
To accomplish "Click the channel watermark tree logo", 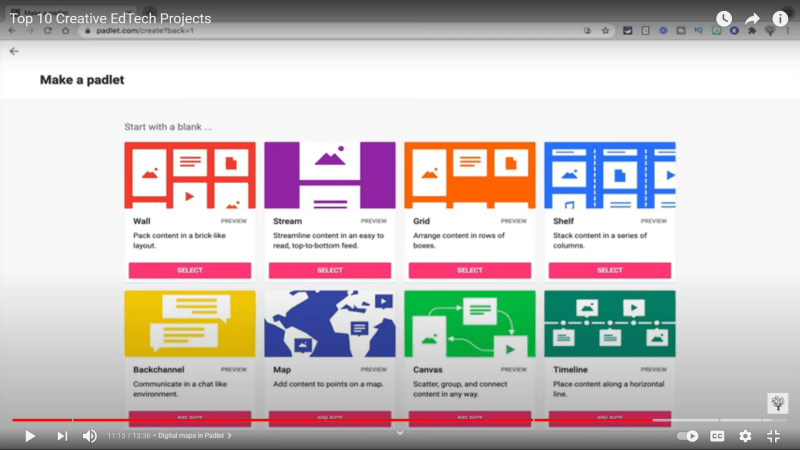I will (x=777, y=402).
